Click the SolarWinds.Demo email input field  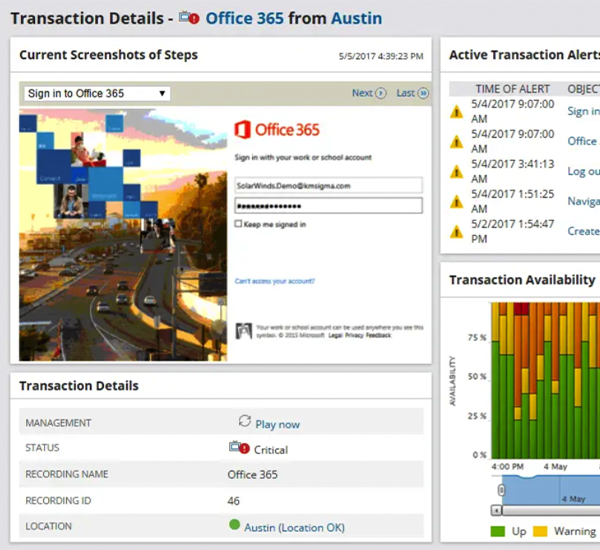pyautogui.click(x=328, y=186)
